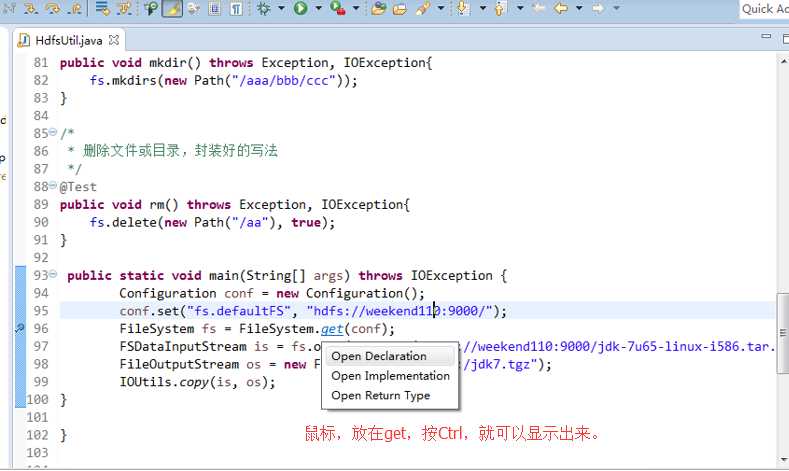Close the HdfsUtil.java tab
The height and width of the screenshot is (471, 789).
click(114, 39)
